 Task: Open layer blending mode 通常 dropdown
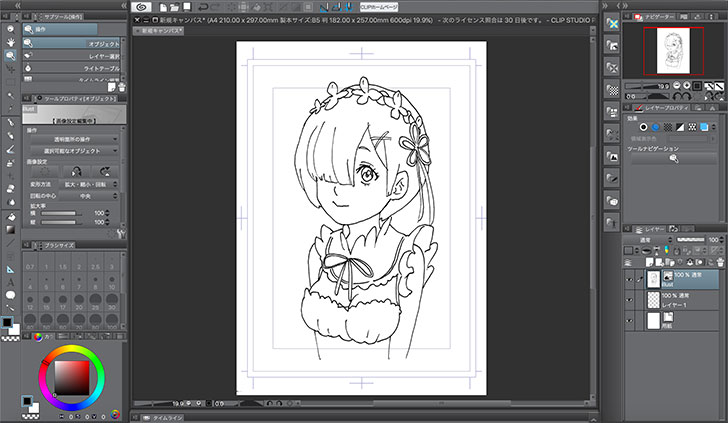tap(649, 240)
